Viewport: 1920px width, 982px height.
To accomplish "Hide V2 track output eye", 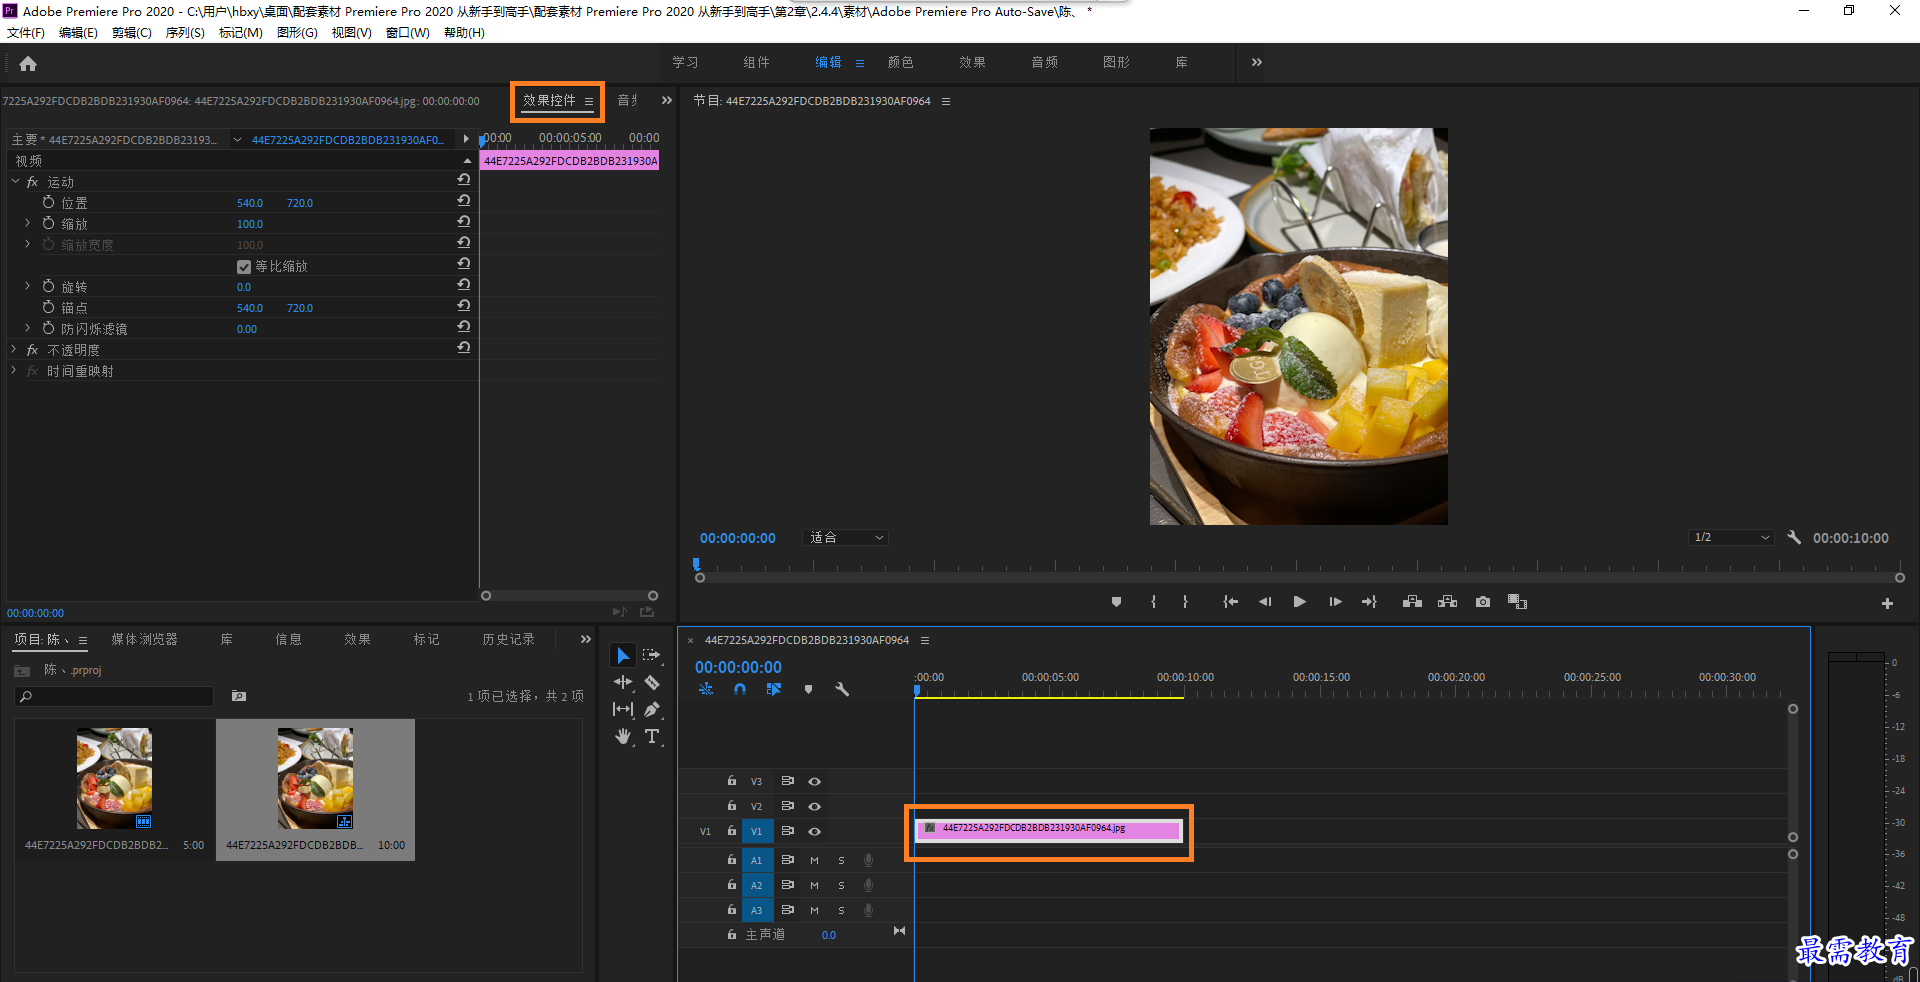I will coord(814,806).
